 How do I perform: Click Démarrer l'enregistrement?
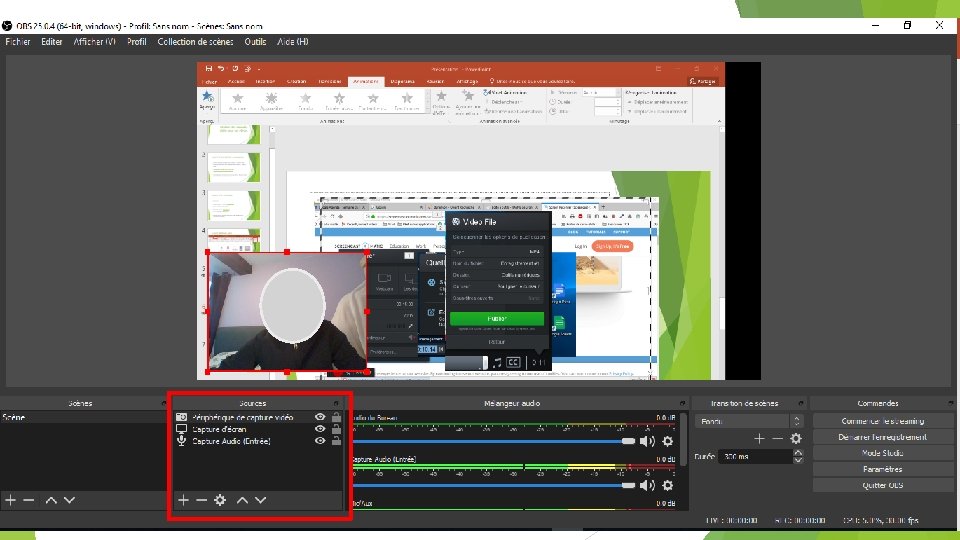tap(882, 437)
